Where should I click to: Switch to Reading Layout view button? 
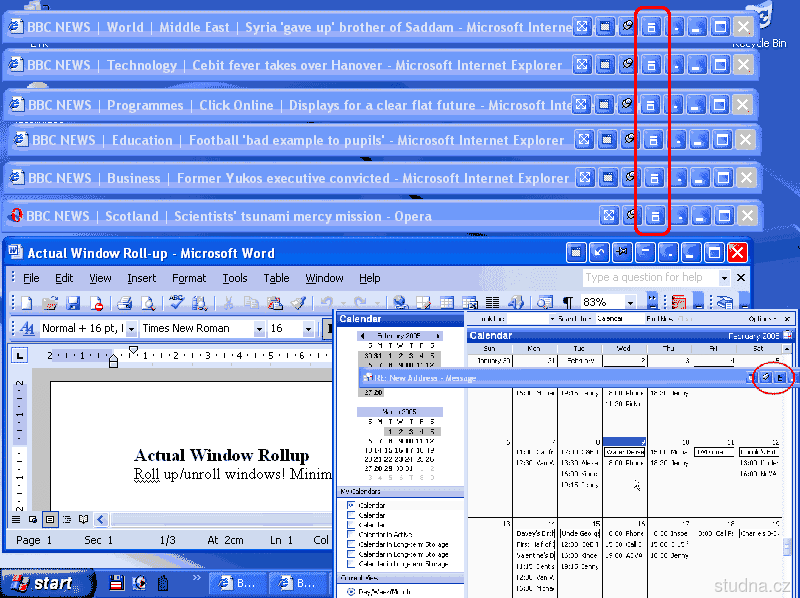point(84,520)
